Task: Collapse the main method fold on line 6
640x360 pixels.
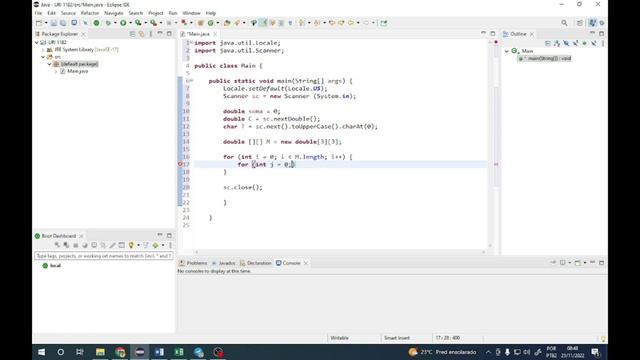Action: point(192,80)
